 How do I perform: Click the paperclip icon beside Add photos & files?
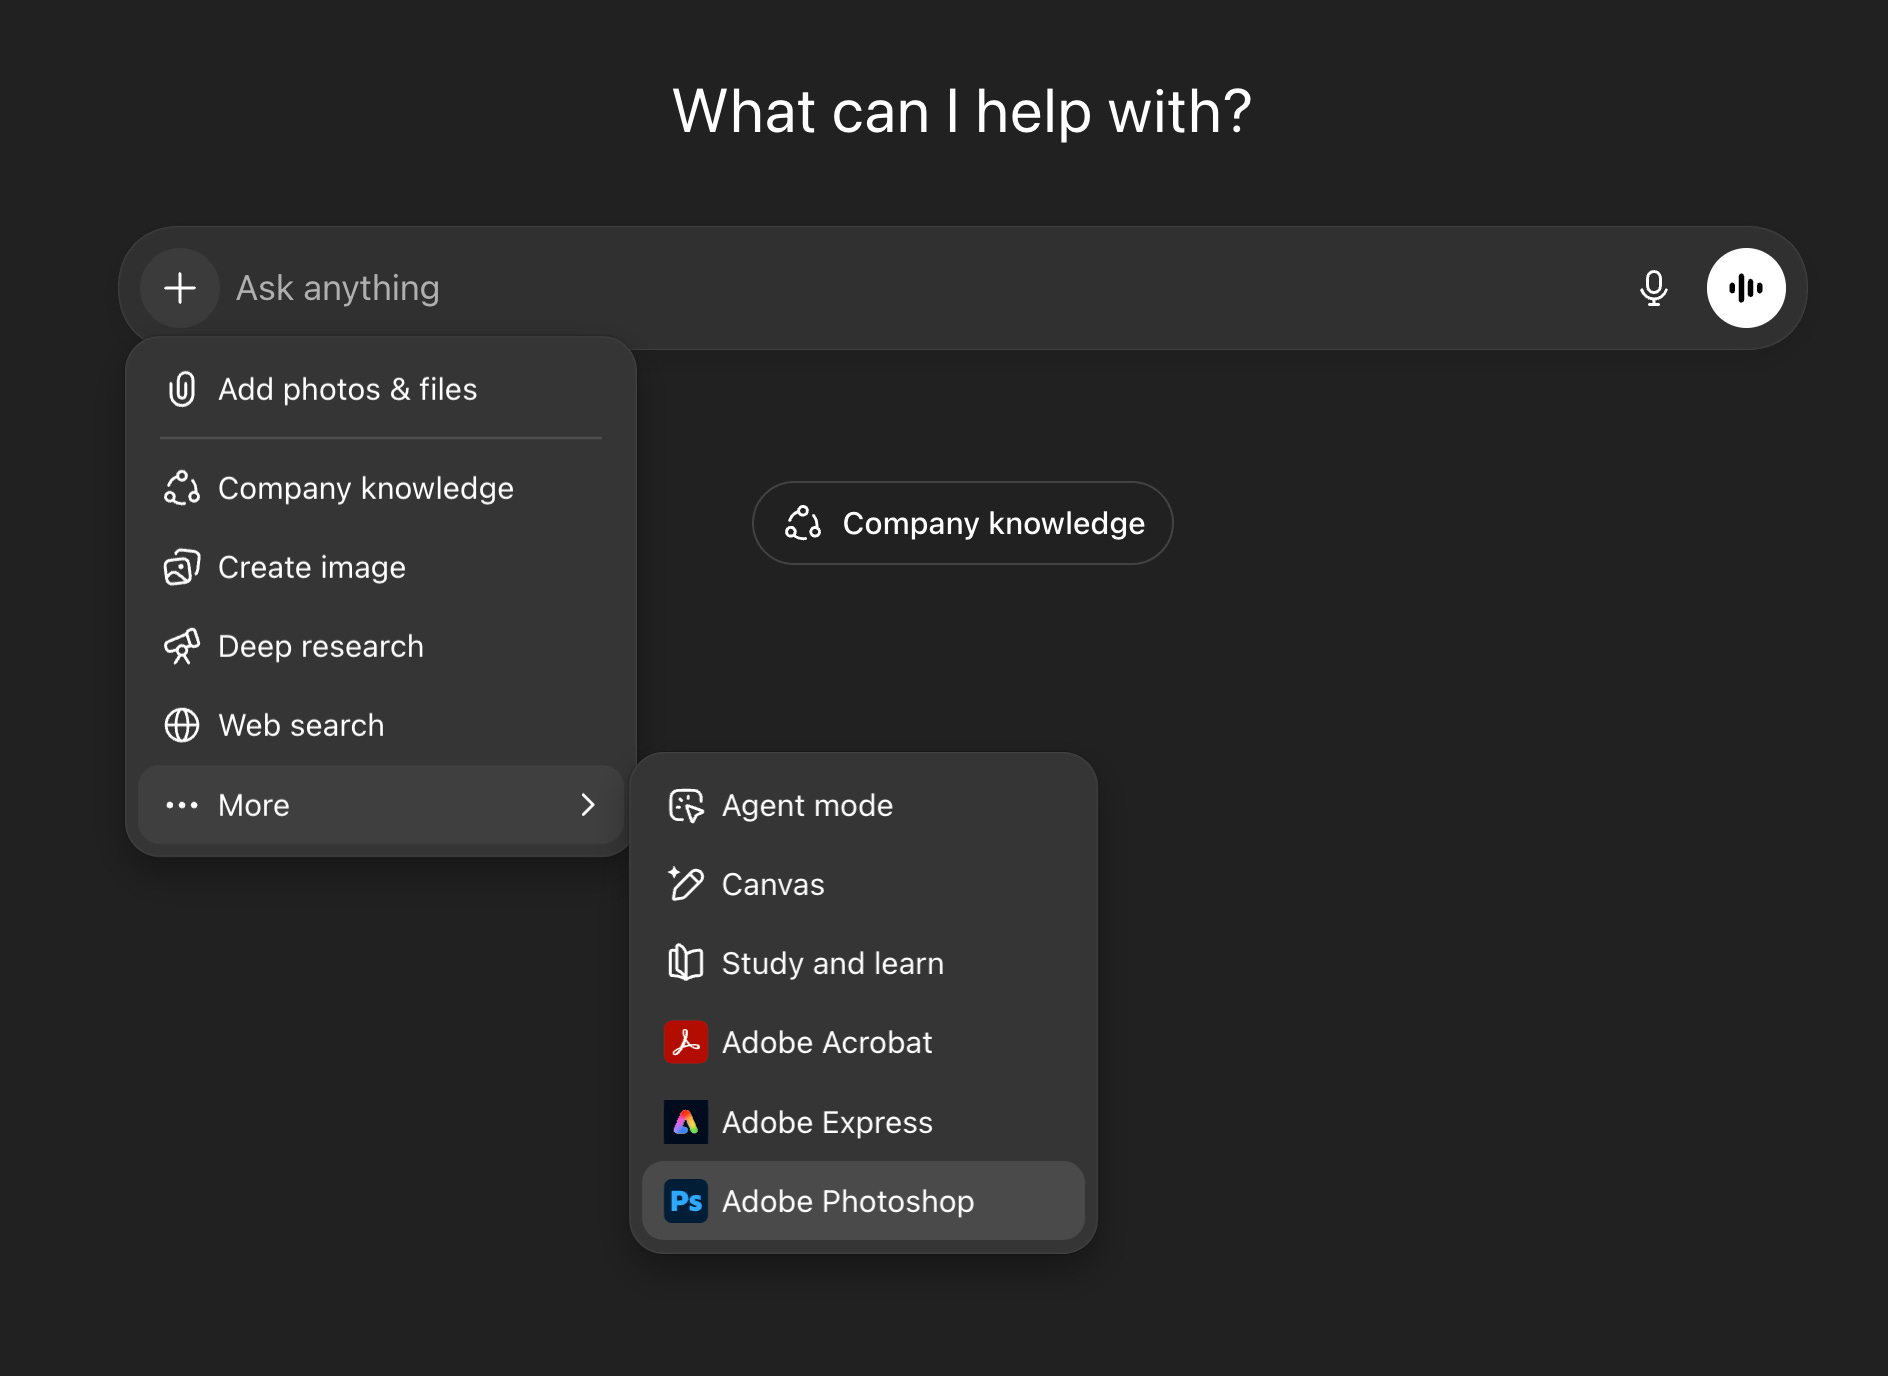(x=182, y=389)
